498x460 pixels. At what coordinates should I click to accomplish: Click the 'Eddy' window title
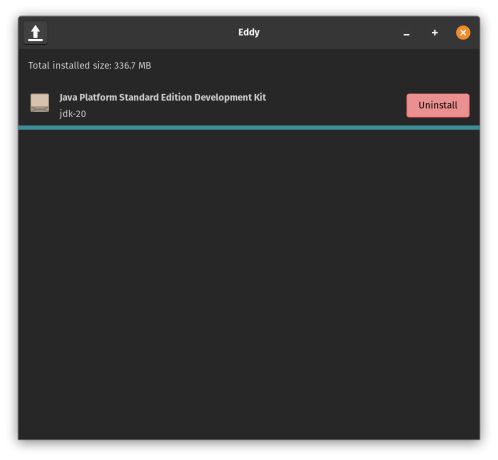click(249, 32)
